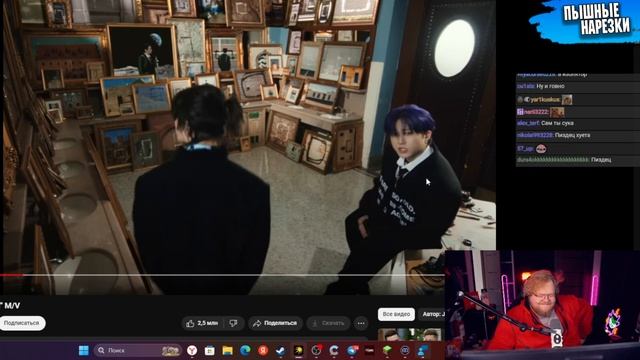The width and height of the screenshot is (640, 360).
Task: Open the recommended video thumbnail below chips
Action: click(410, 335)
